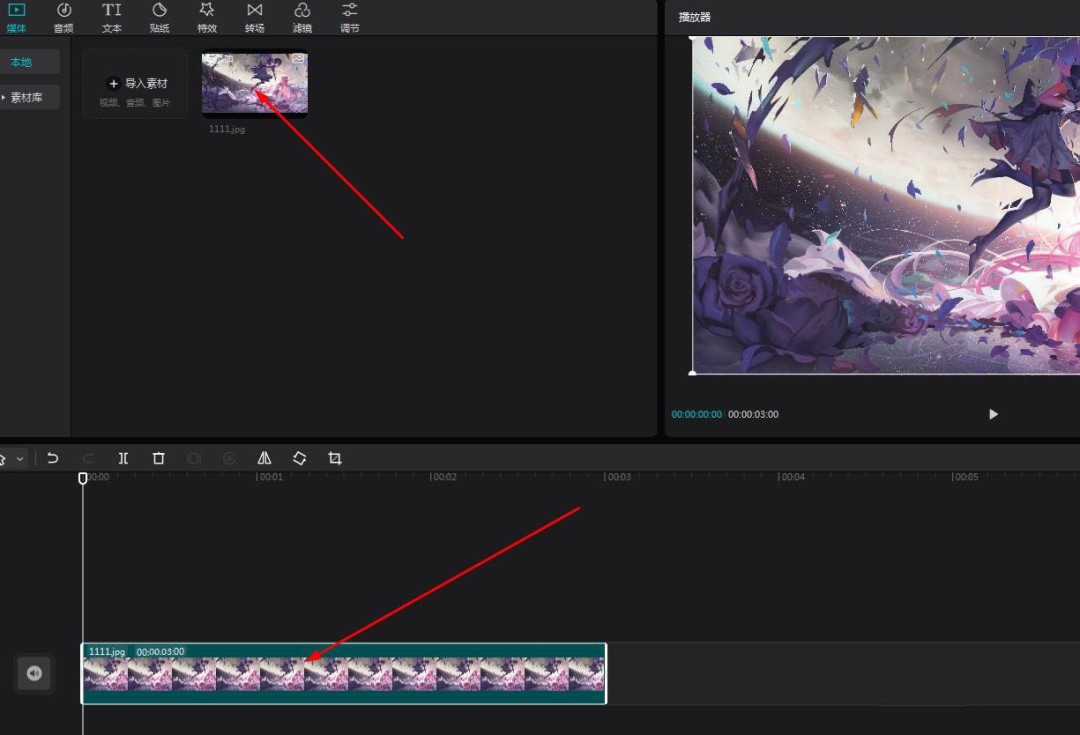Switch to the 媒体 (Media) tab
The height and width of the screenshot is (735, 1080).
click(17, 17)
